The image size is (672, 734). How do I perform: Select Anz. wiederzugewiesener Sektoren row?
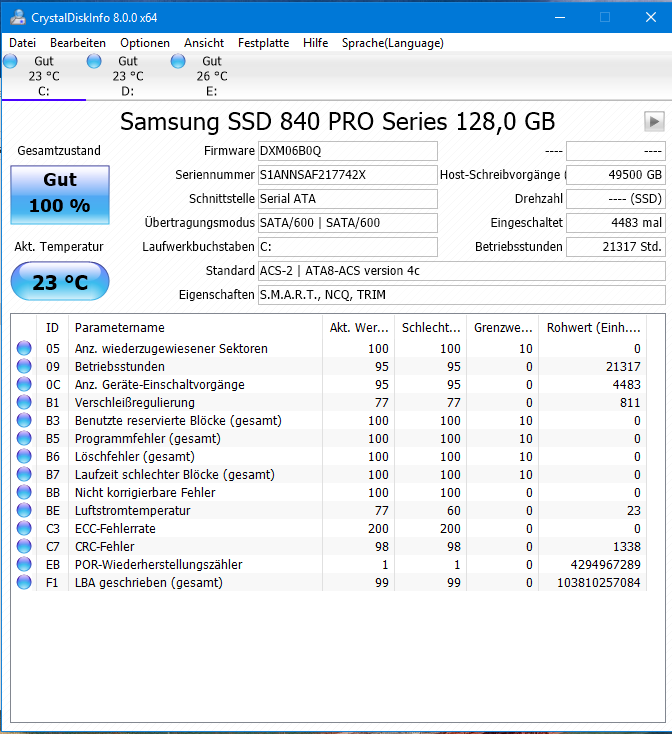click(329, 349)
